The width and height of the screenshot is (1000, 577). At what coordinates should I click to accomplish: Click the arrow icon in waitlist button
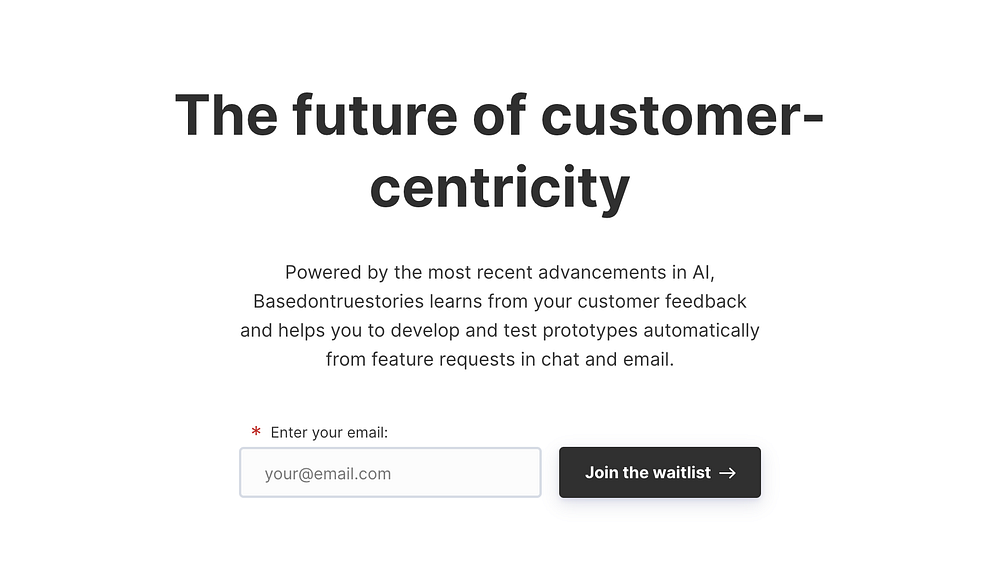pyautogui.click(x=728, y=473)
